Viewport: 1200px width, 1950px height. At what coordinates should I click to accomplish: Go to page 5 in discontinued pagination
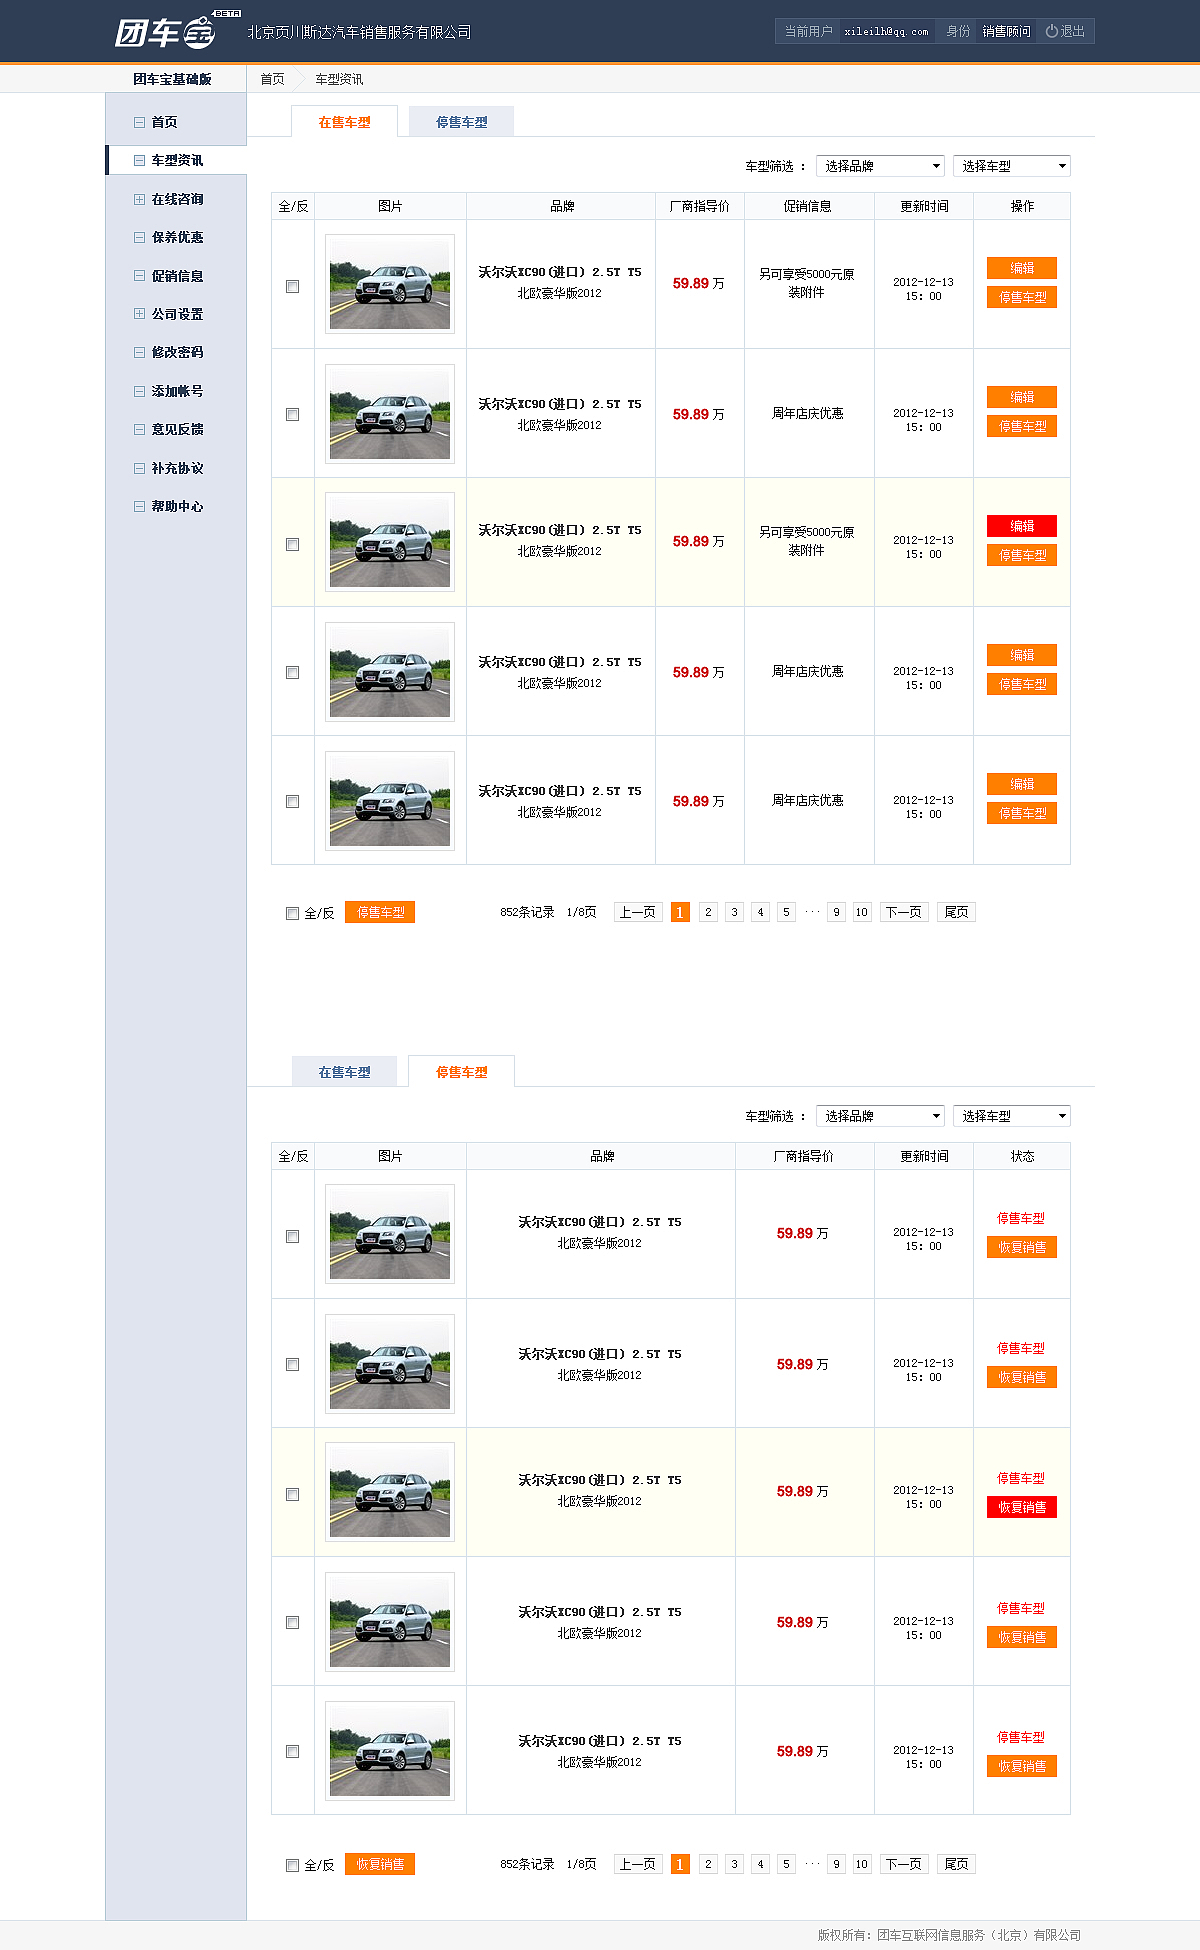coord(786,1864)
